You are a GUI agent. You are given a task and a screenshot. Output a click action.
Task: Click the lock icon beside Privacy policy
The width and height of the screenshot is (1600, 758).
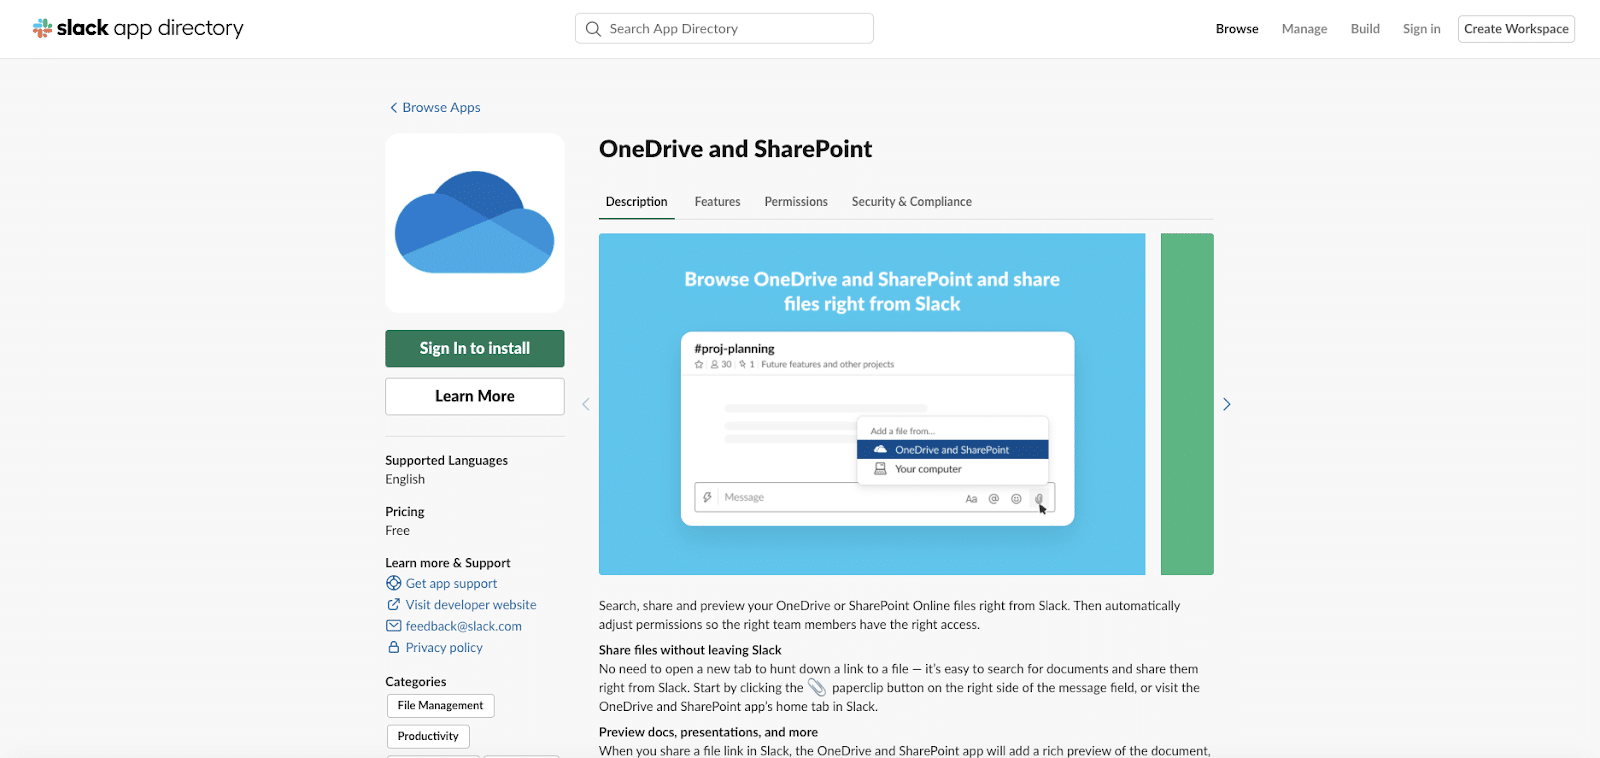click(x=394, y=647)
